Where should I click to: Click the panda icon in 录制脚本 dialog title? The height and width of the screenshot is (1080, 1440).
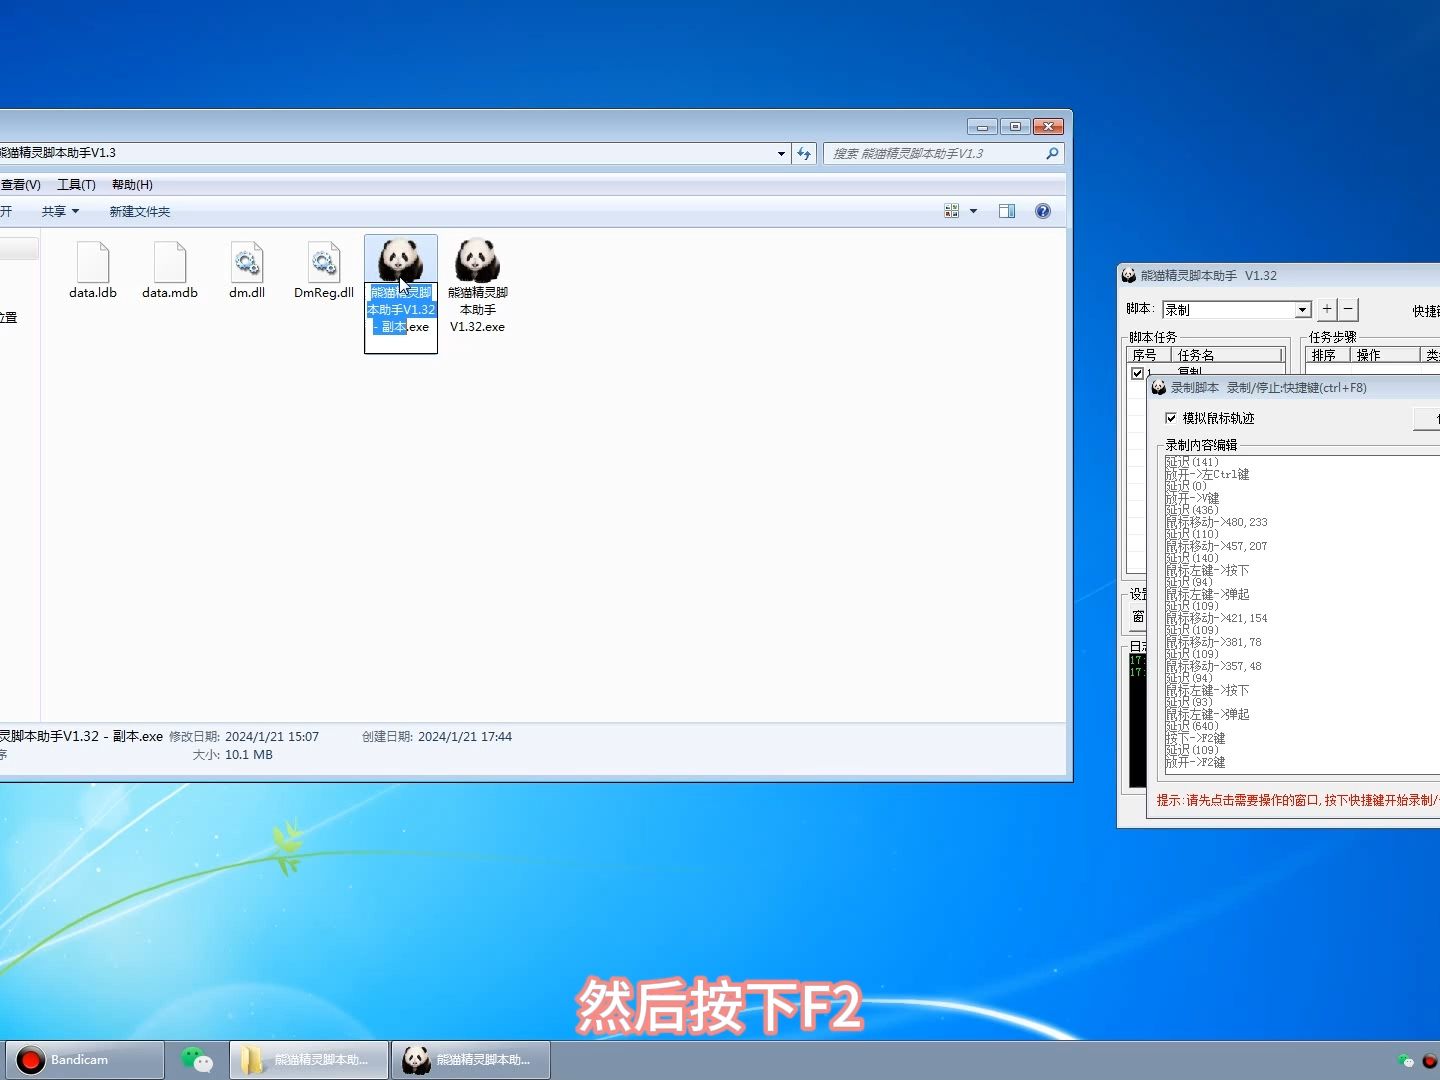[x=1159, y=387]
